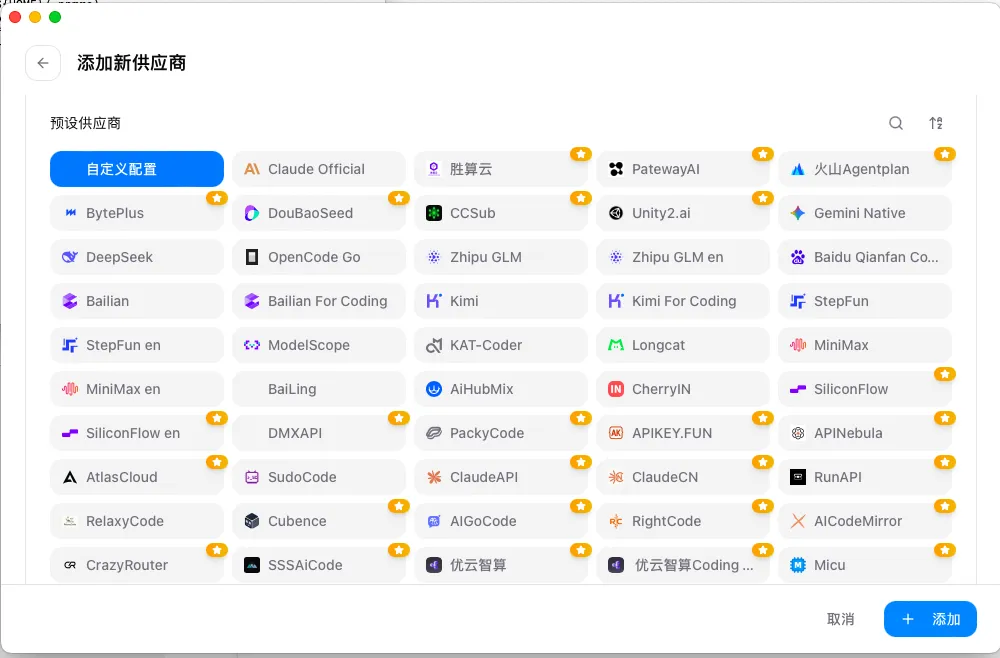Select the Micu provider
The width and height of the screenshot is (1000, 658).
tap(865, 565)
